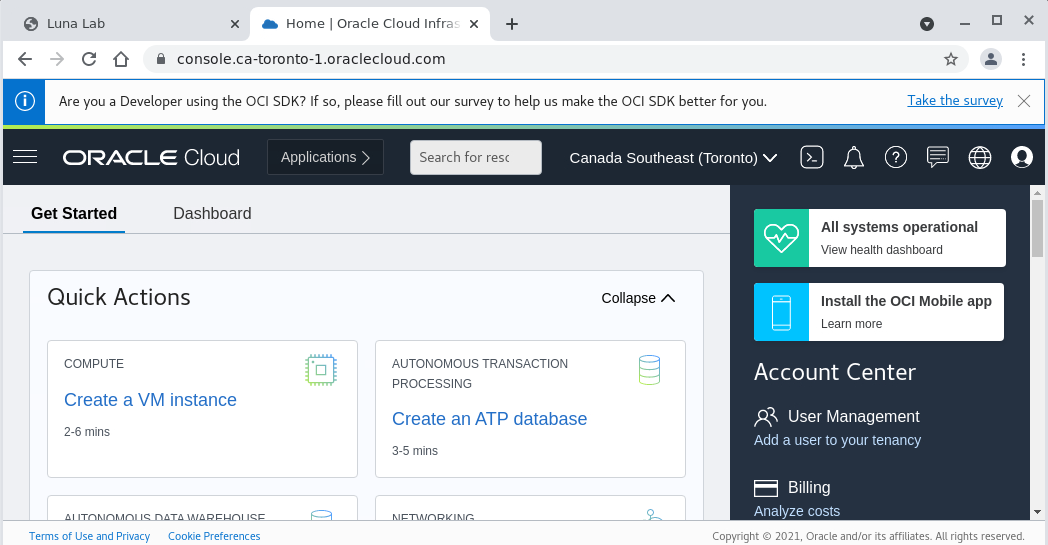Click the heartbeat health status icon
1048x545 pixels.
(781, 238)
